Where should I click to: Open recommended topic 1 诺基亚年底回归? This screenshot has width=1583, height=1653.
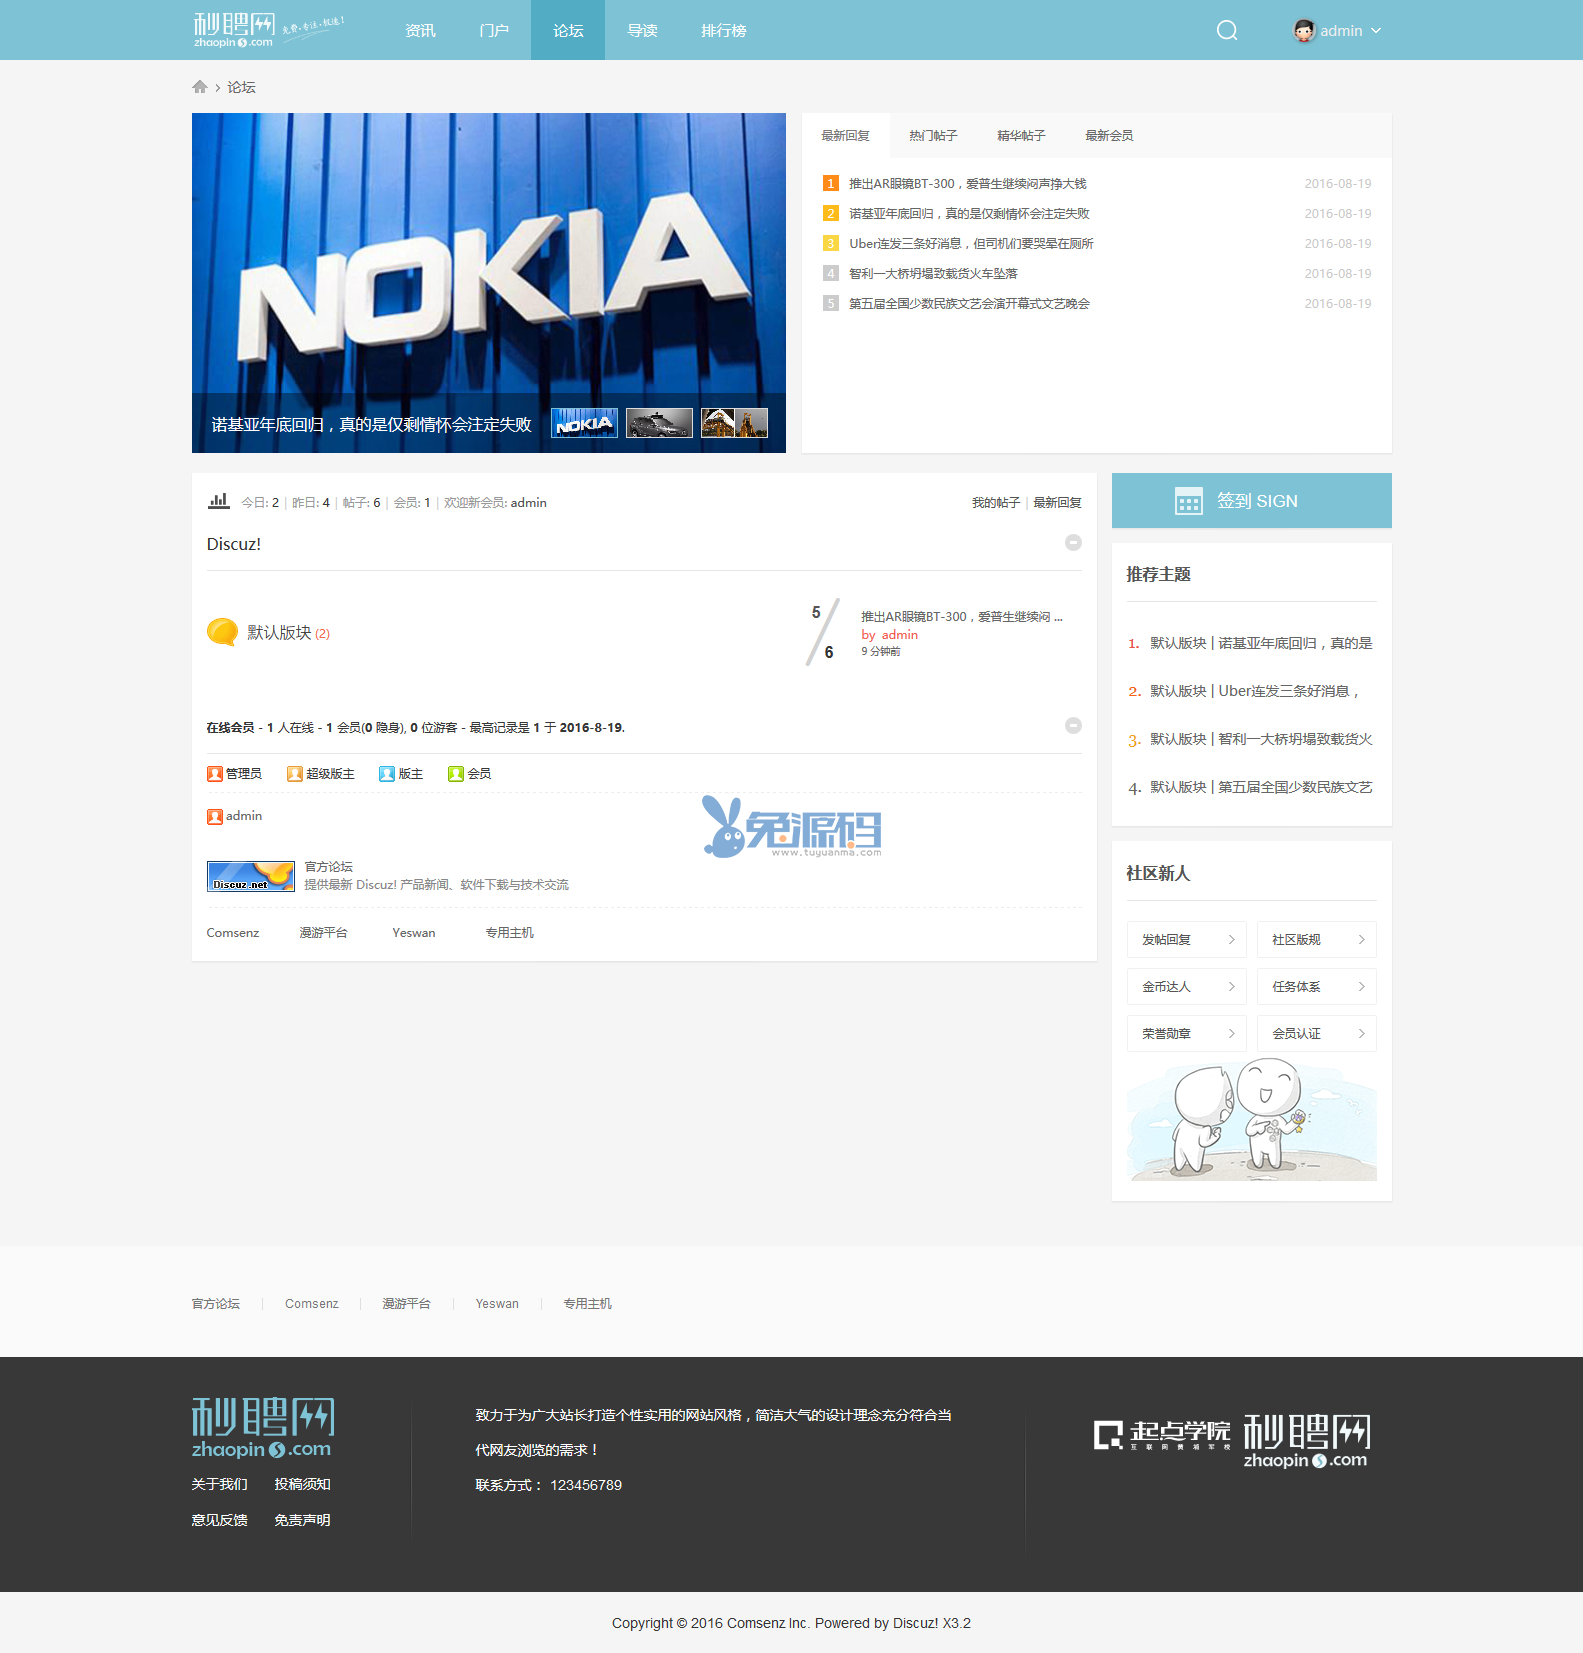pyautogui.click(x=1261, y=643)
